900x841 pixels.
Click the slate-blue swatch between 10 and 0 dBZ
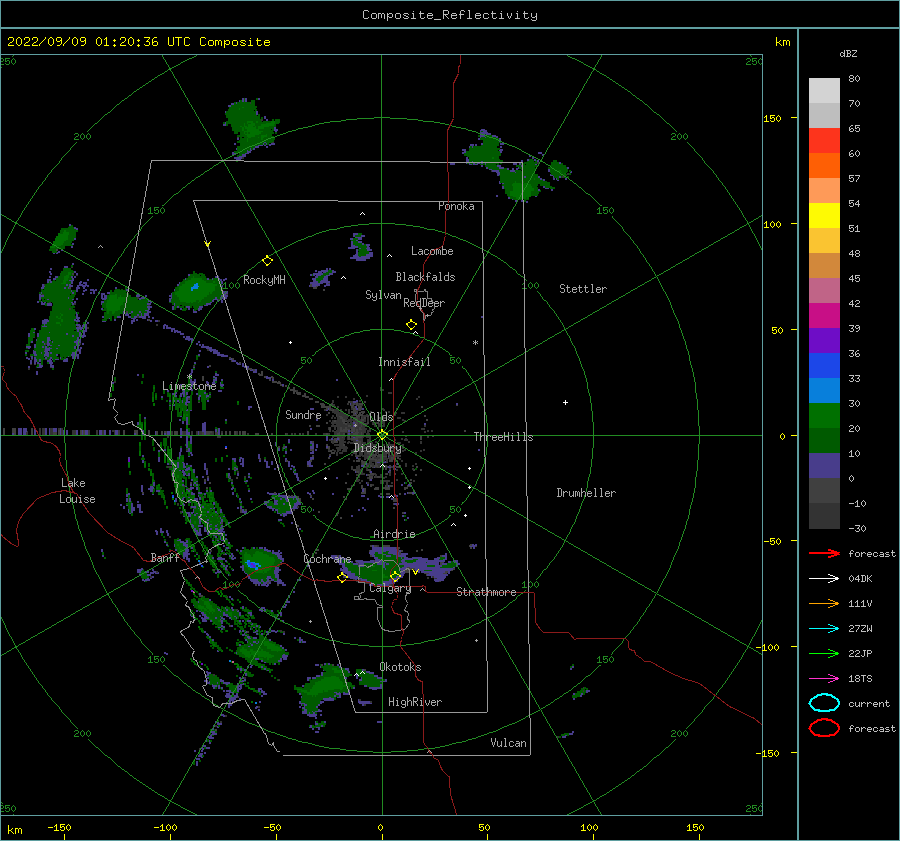point(824,466)
